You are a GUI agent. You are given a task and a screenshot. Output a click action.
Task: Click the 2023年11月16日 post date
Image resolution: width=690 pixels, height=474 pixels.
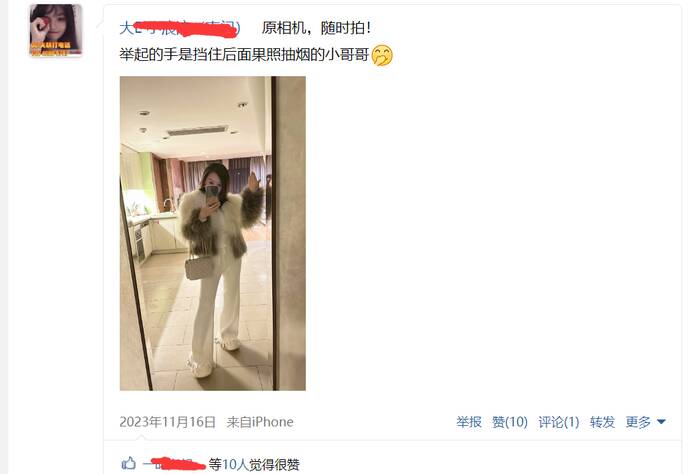(x=168, y=422)
